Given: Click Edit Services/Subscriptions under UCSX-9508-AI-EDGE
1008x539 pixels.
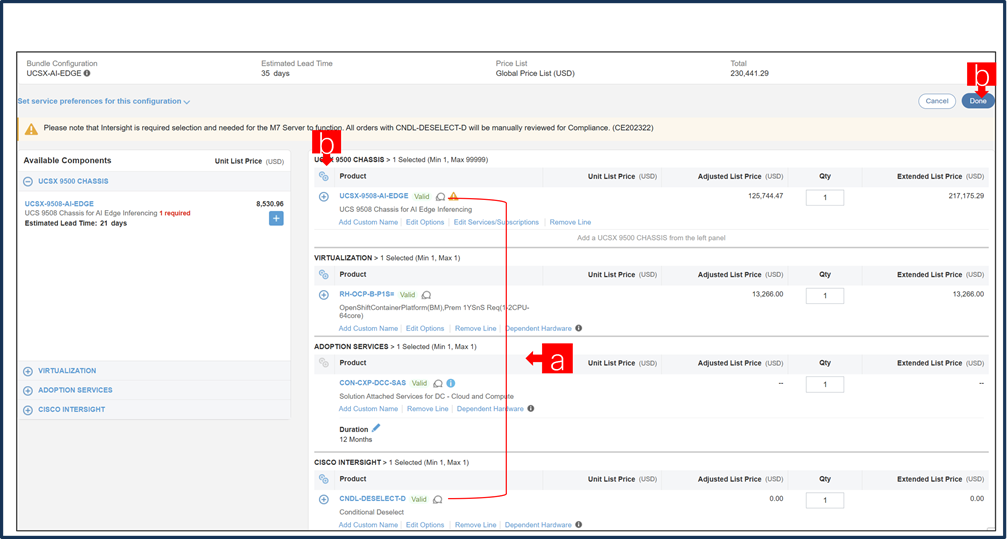Looking at the screenshot, I should [496, 223].
